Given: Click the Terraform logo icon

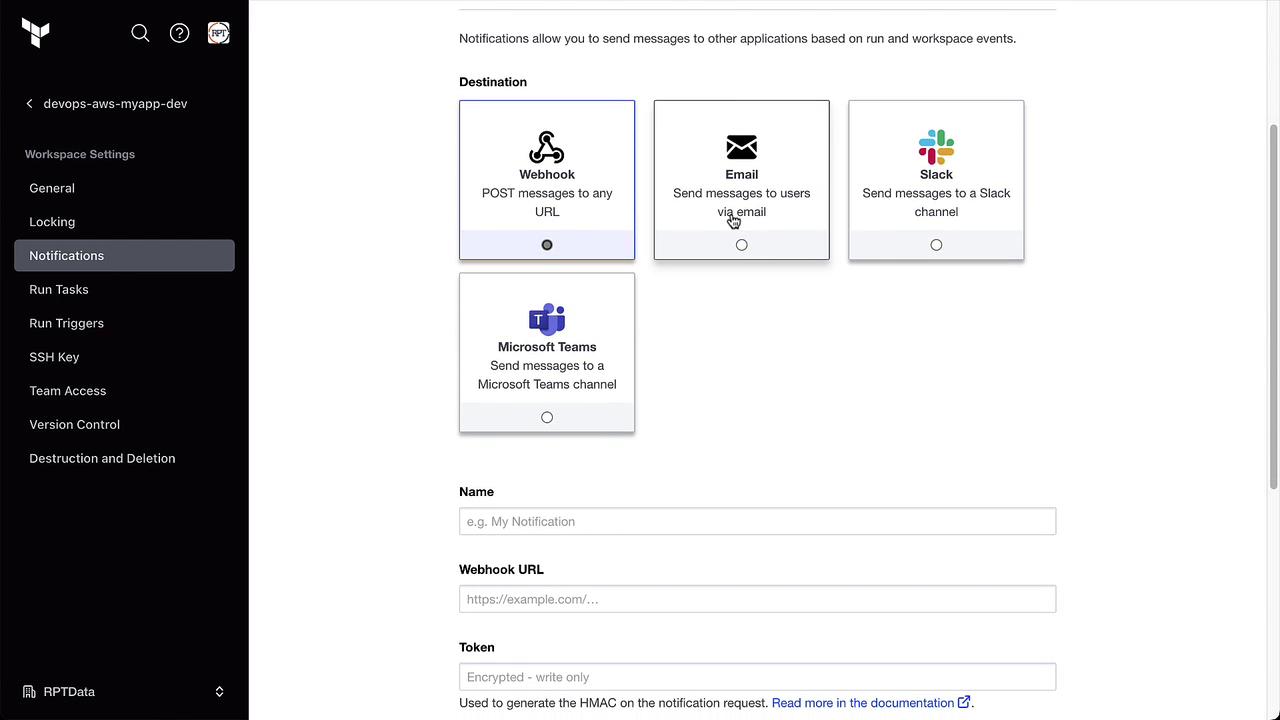Looking at the screenshot, I should click(x=36, y=33).
